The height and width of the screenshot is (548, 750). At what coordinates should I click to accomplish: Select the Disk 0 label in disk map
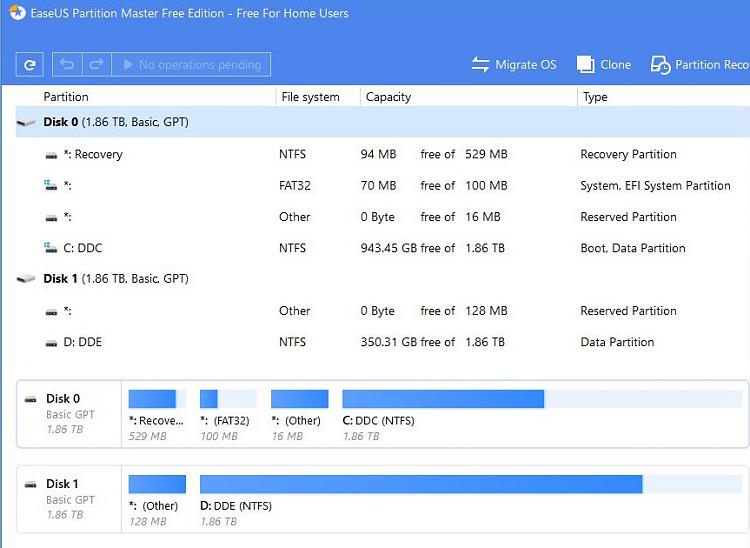[63, 398]
